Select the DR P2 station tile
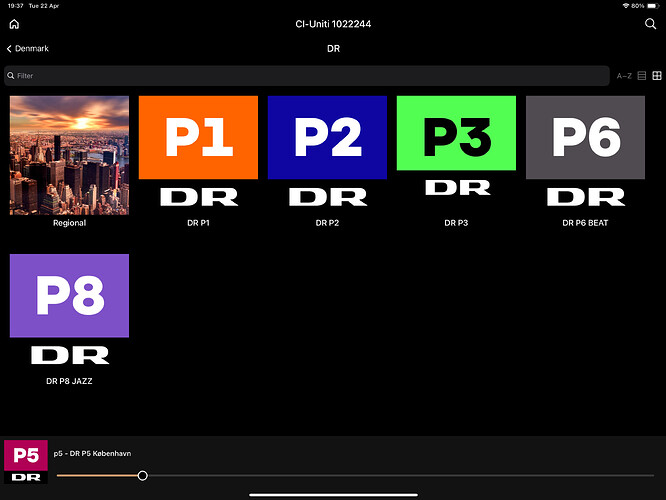666x500 pixels. 327,152
